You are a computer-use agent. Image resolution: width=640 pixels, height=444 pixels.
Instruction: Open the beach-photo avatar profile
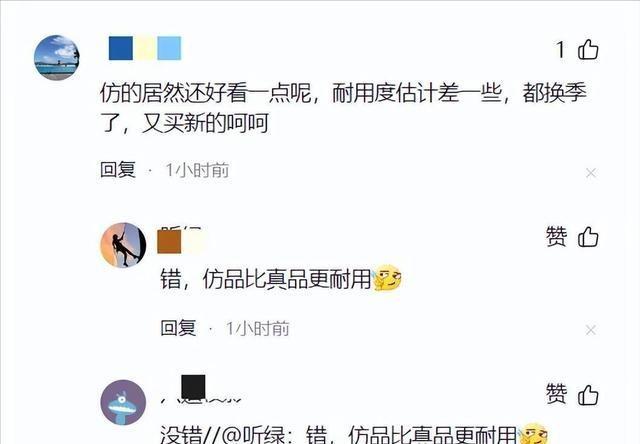pyautogui.click(x=56, y=57)
